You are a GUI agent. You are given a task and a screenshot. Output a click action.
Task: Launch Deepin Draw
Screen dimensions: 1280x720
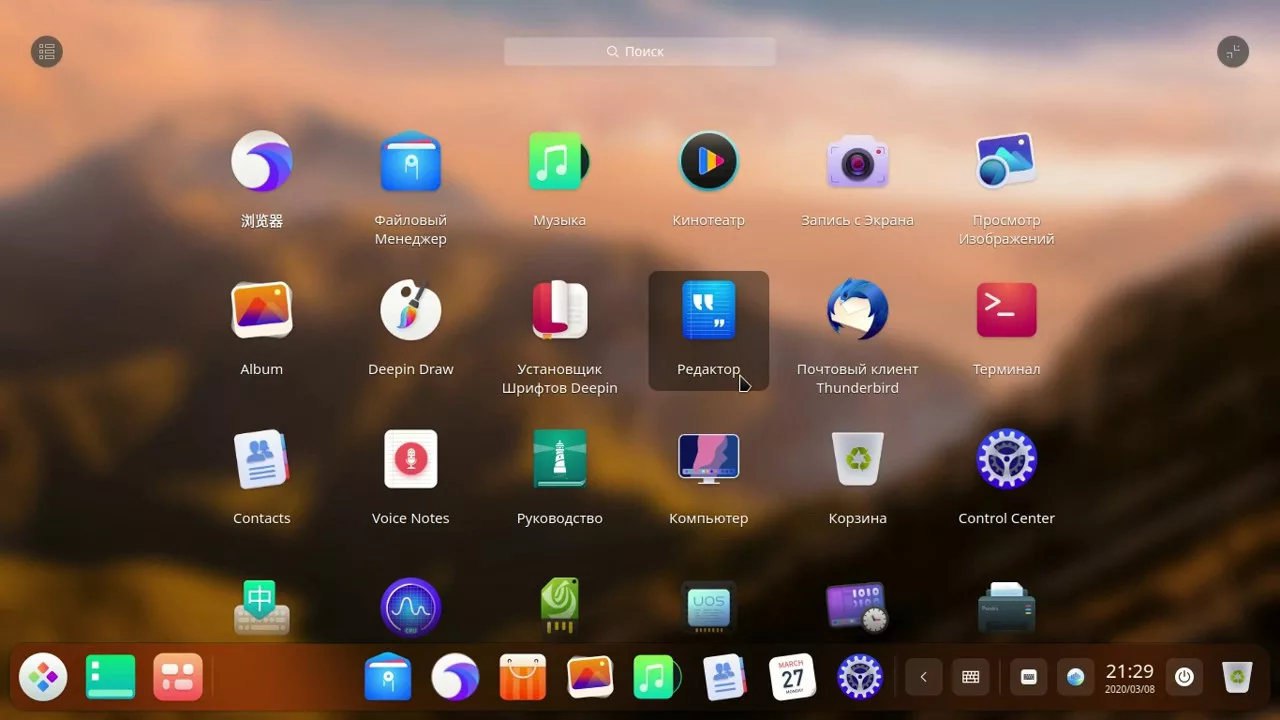click(x=410, y=310)
